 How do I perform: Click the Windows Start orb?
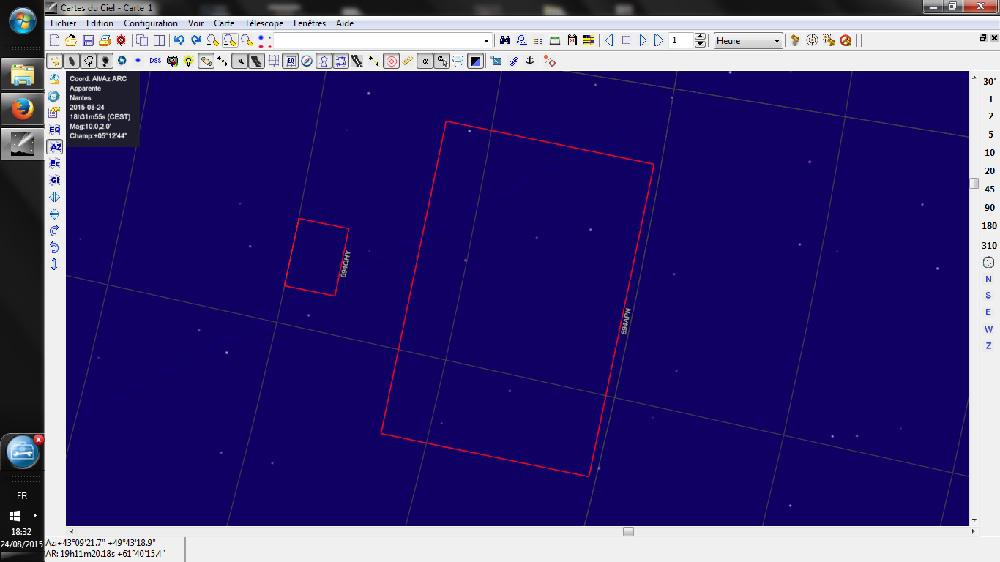22,21
